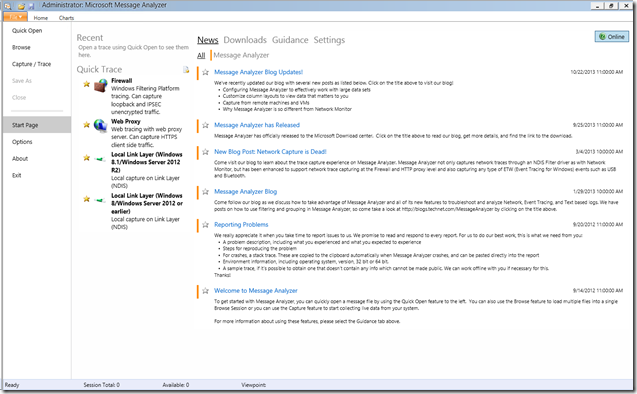The width and height of the screenshot is (637, 394).
Task: Select Quick Open in sidebar
Action: [x=27, y=30]
